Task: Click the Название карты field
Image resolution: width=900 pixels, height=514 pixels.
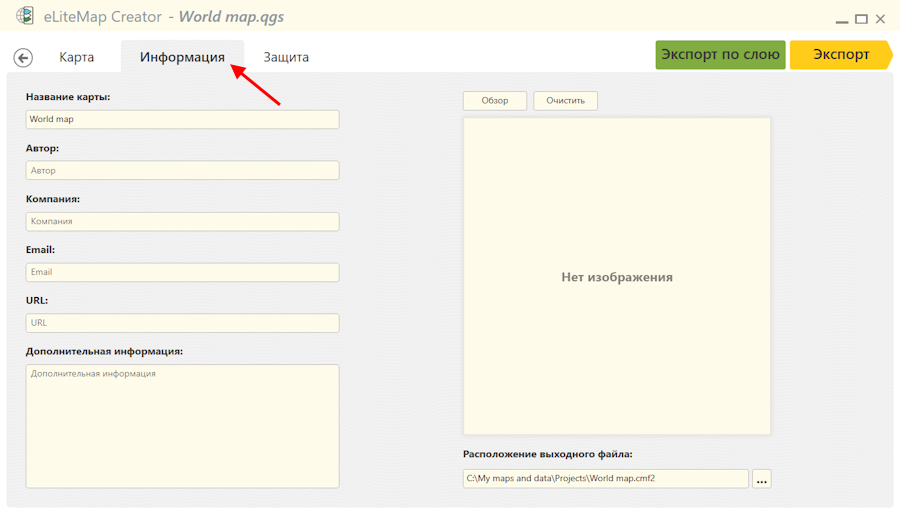Action: [182, 119]
